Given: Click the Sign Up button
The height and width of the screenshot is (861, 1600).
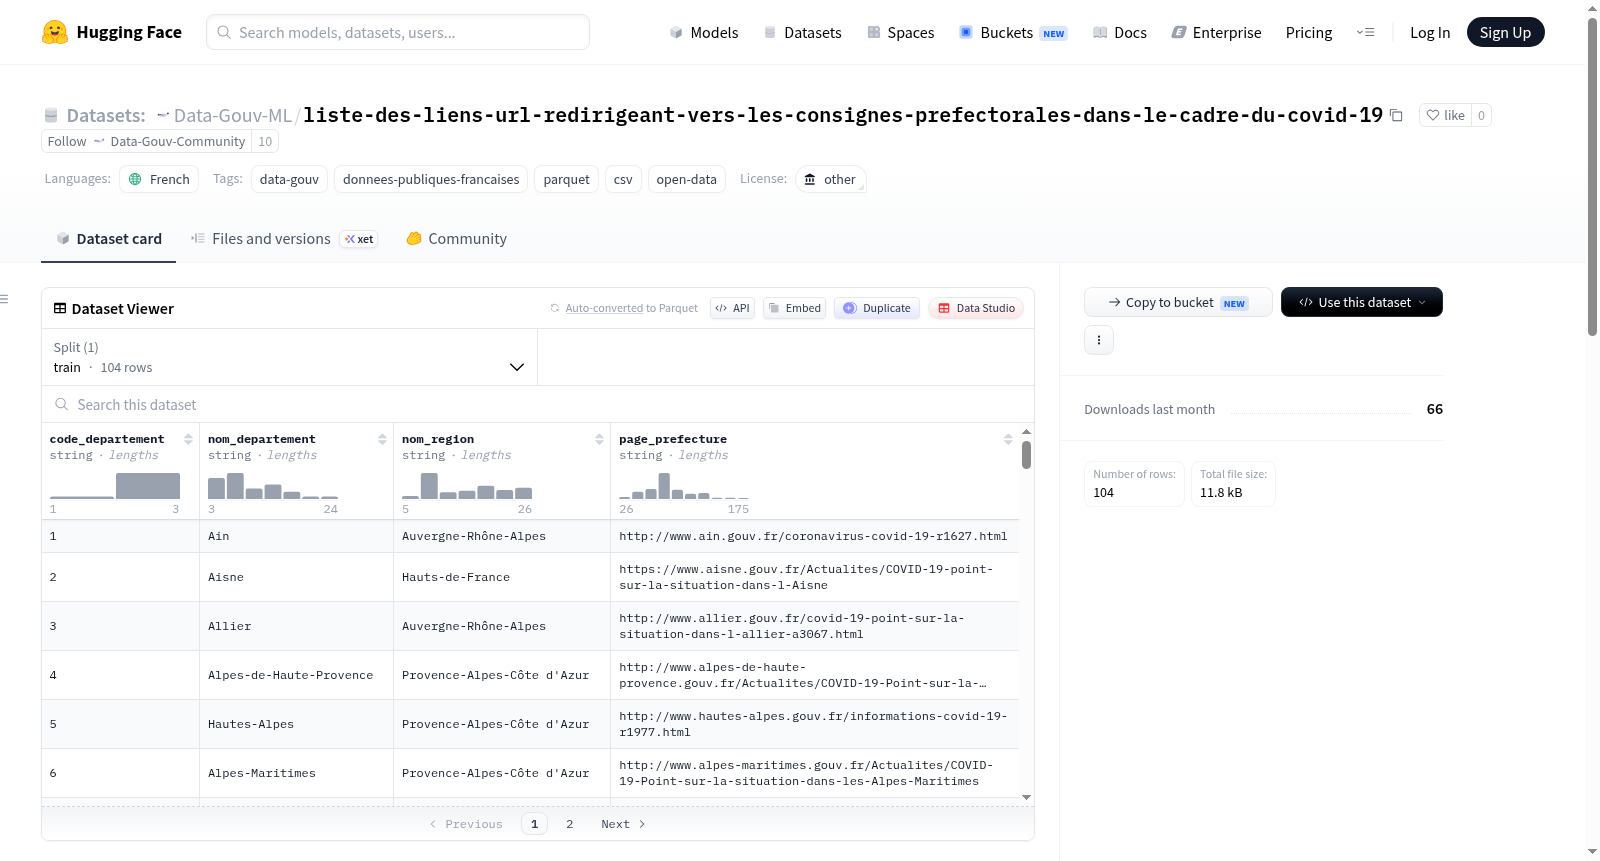Looking at the screenshot, I should coord(1505,32).
